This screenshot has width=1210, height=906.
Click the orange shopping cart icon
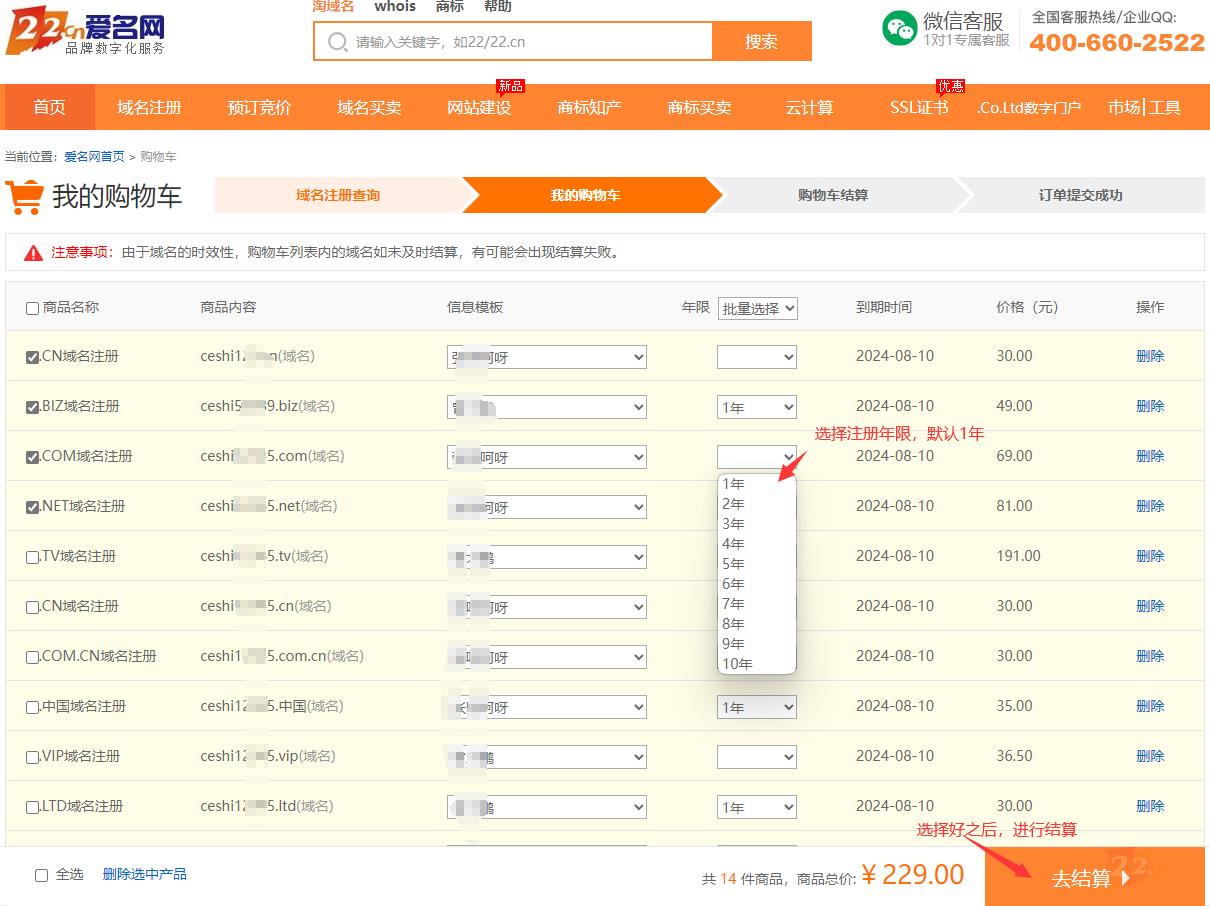pos(24,197)
